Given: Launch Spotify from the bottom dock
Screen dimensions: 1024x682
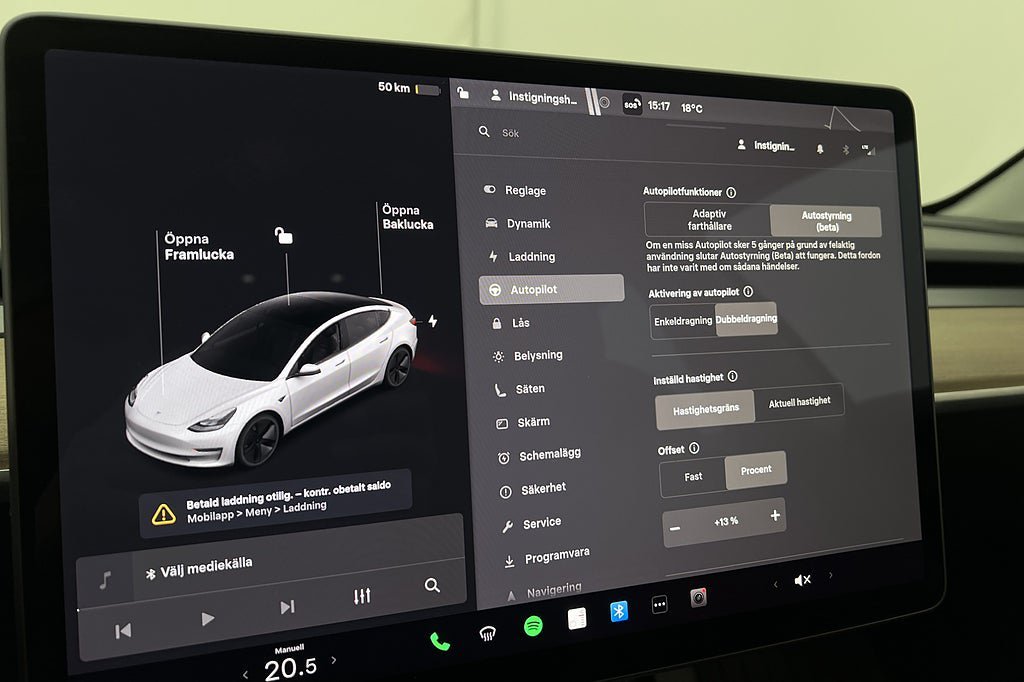Looking at the screenshot, I should tap(534, 626).
